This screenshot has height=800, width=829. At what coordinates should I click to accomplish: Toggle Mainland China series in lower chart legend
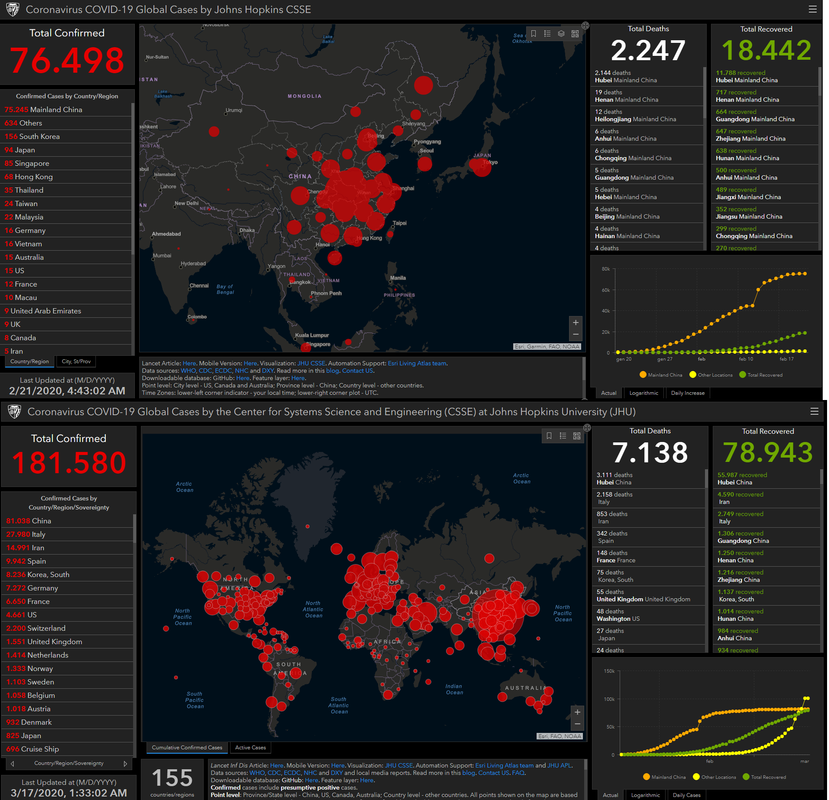[665, 777]
